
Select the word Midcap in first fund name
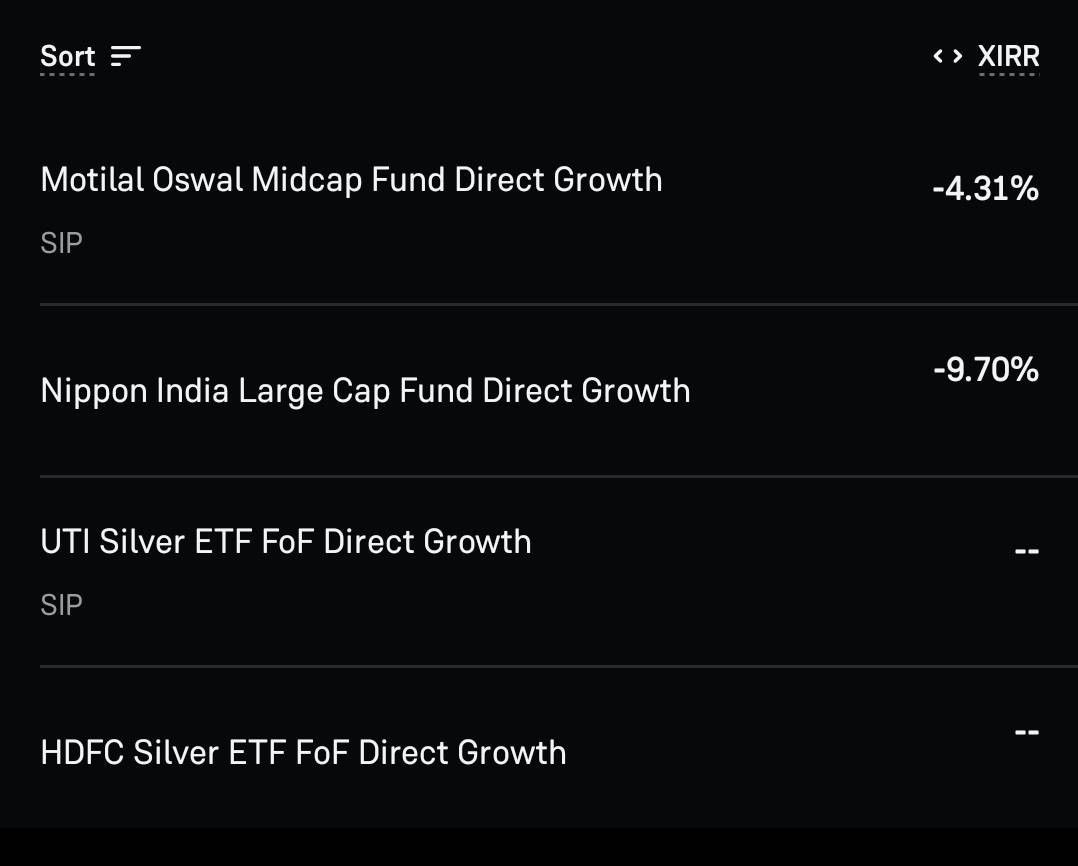pyautogui.click(x=307, y=181)
